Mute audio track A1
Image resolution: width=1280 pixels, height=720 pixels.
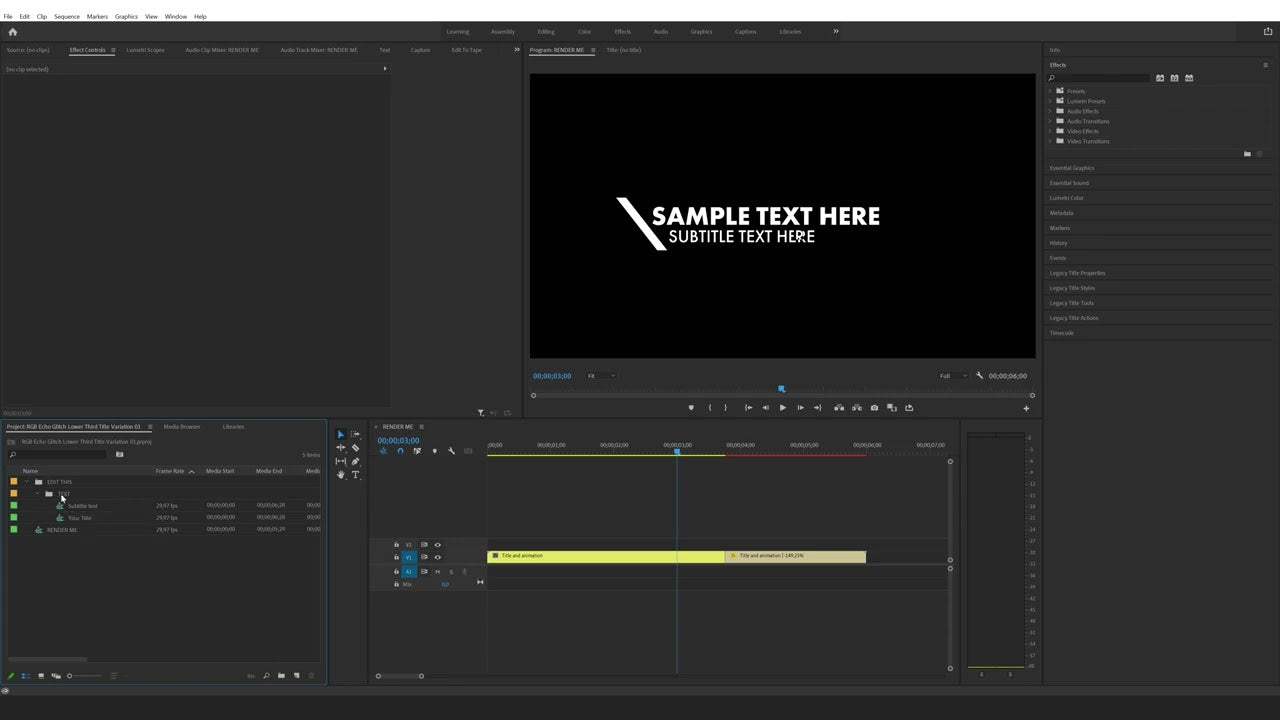coord(437,572)
